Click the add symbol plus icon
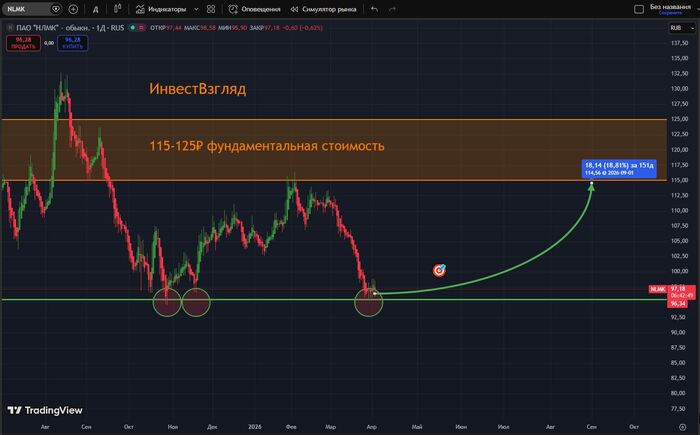Viewport: 700px width, 435px height. pyautogui.click(x=73, y=9)
